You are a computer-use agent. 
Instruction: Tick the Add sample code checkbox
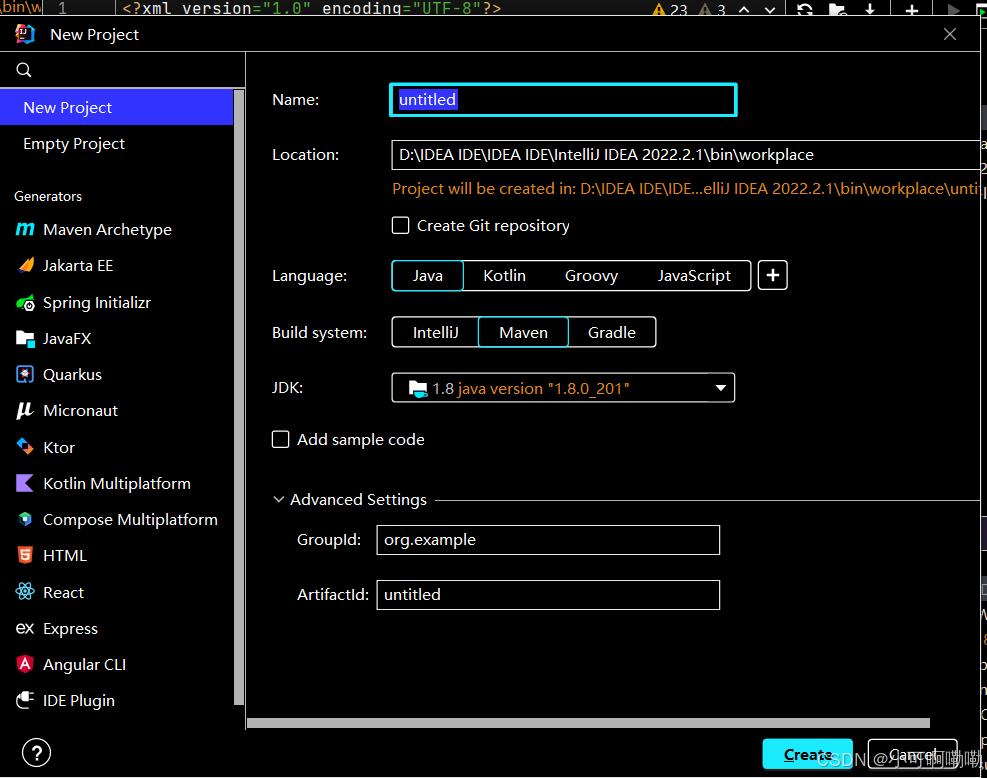280,439
